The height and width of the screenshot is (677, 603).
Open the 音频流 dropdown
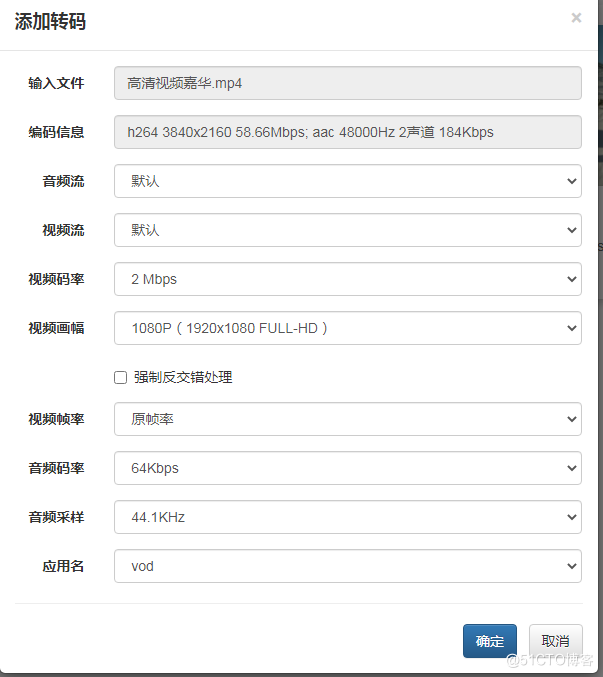(348, 181)
